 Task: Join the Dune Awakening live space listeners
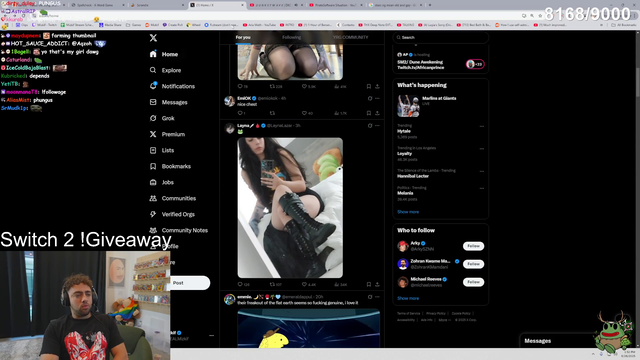(475, 64)
